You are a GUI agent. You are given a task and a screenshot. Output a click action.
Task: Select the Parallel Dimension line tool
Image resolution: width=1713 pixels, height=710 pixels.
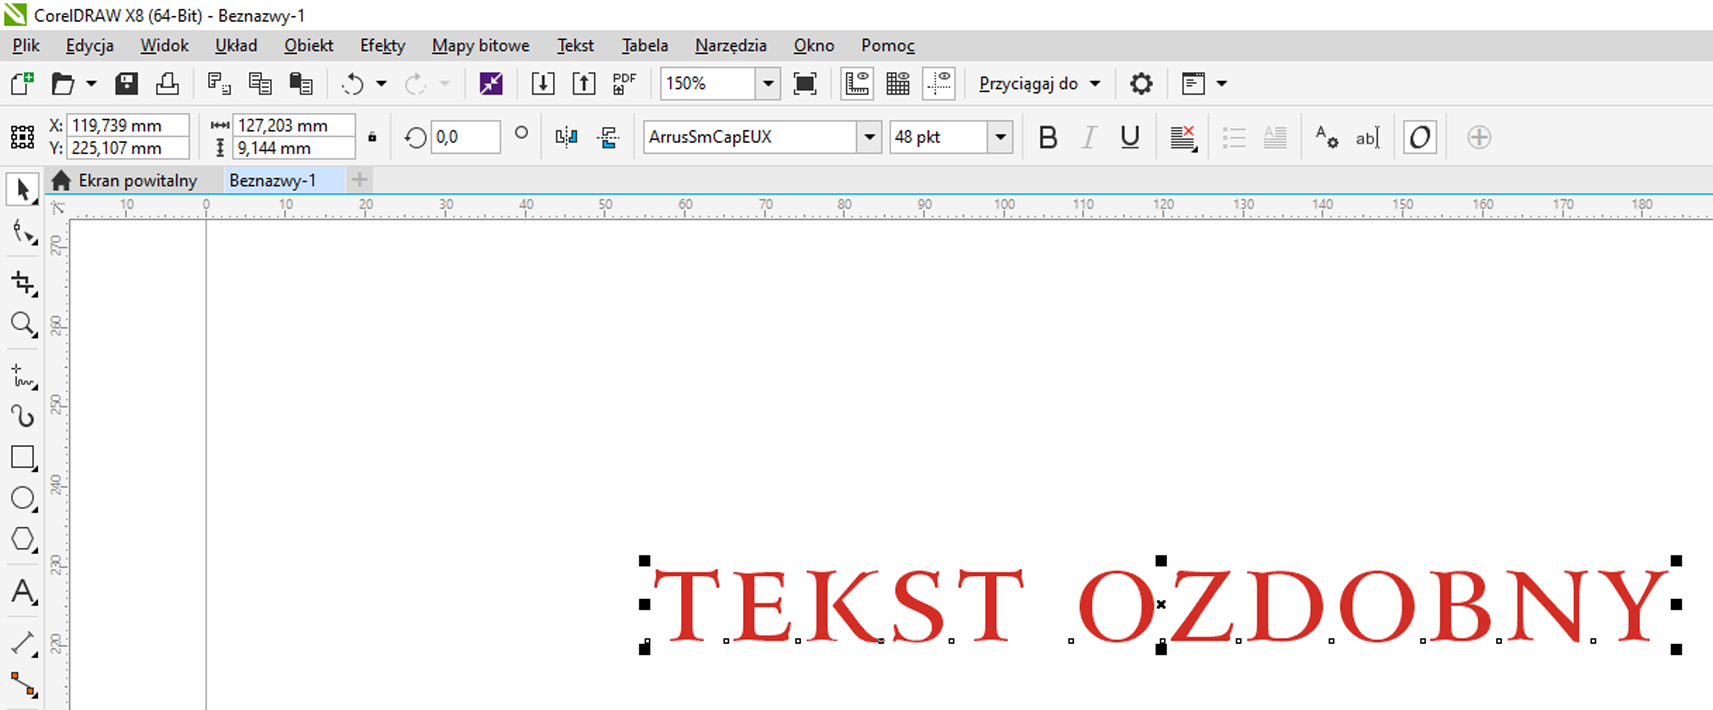[23, 643]
